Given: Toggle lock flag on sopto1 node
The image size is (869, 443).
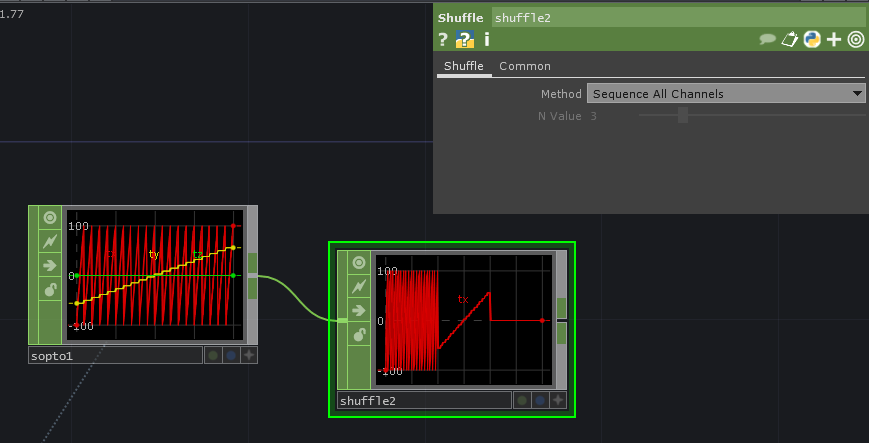Looking at the screenshot, I should coord(50,290).
